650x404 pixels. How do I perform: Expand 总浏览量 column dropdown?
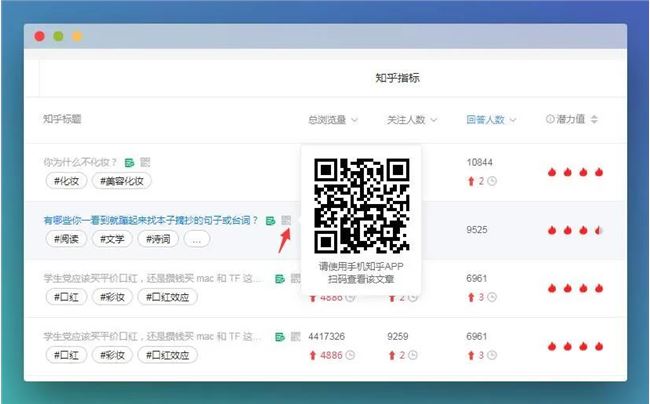(x=354, y=120)
